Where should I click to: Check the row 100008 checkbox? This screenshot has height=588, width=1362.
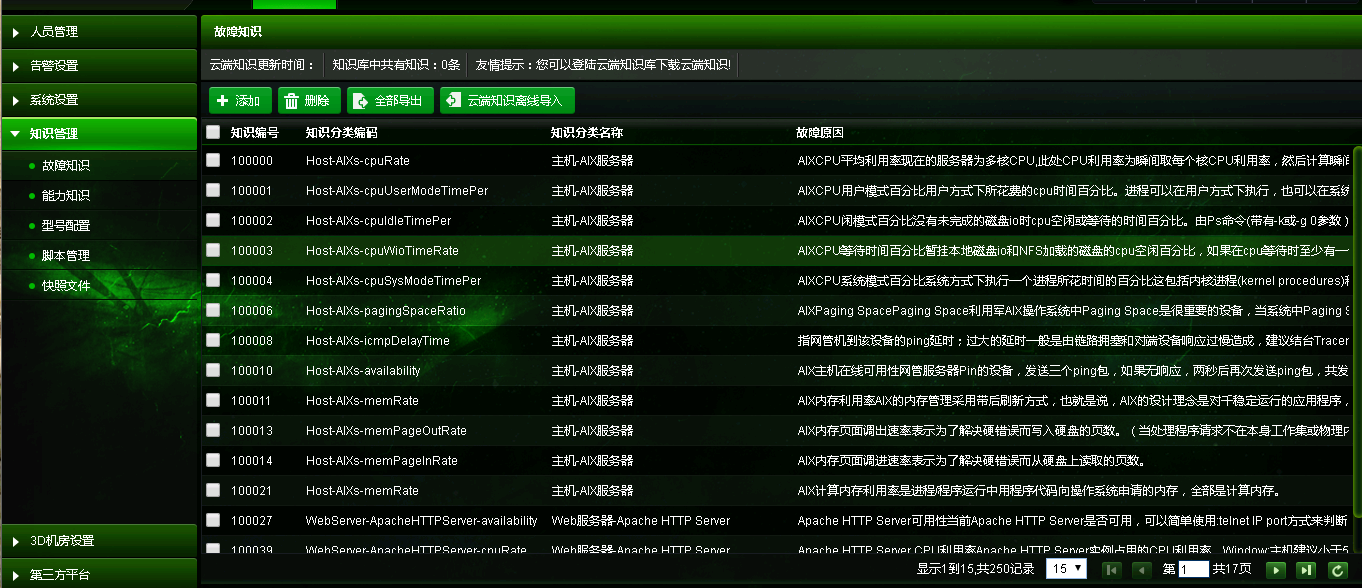point(213,340)
